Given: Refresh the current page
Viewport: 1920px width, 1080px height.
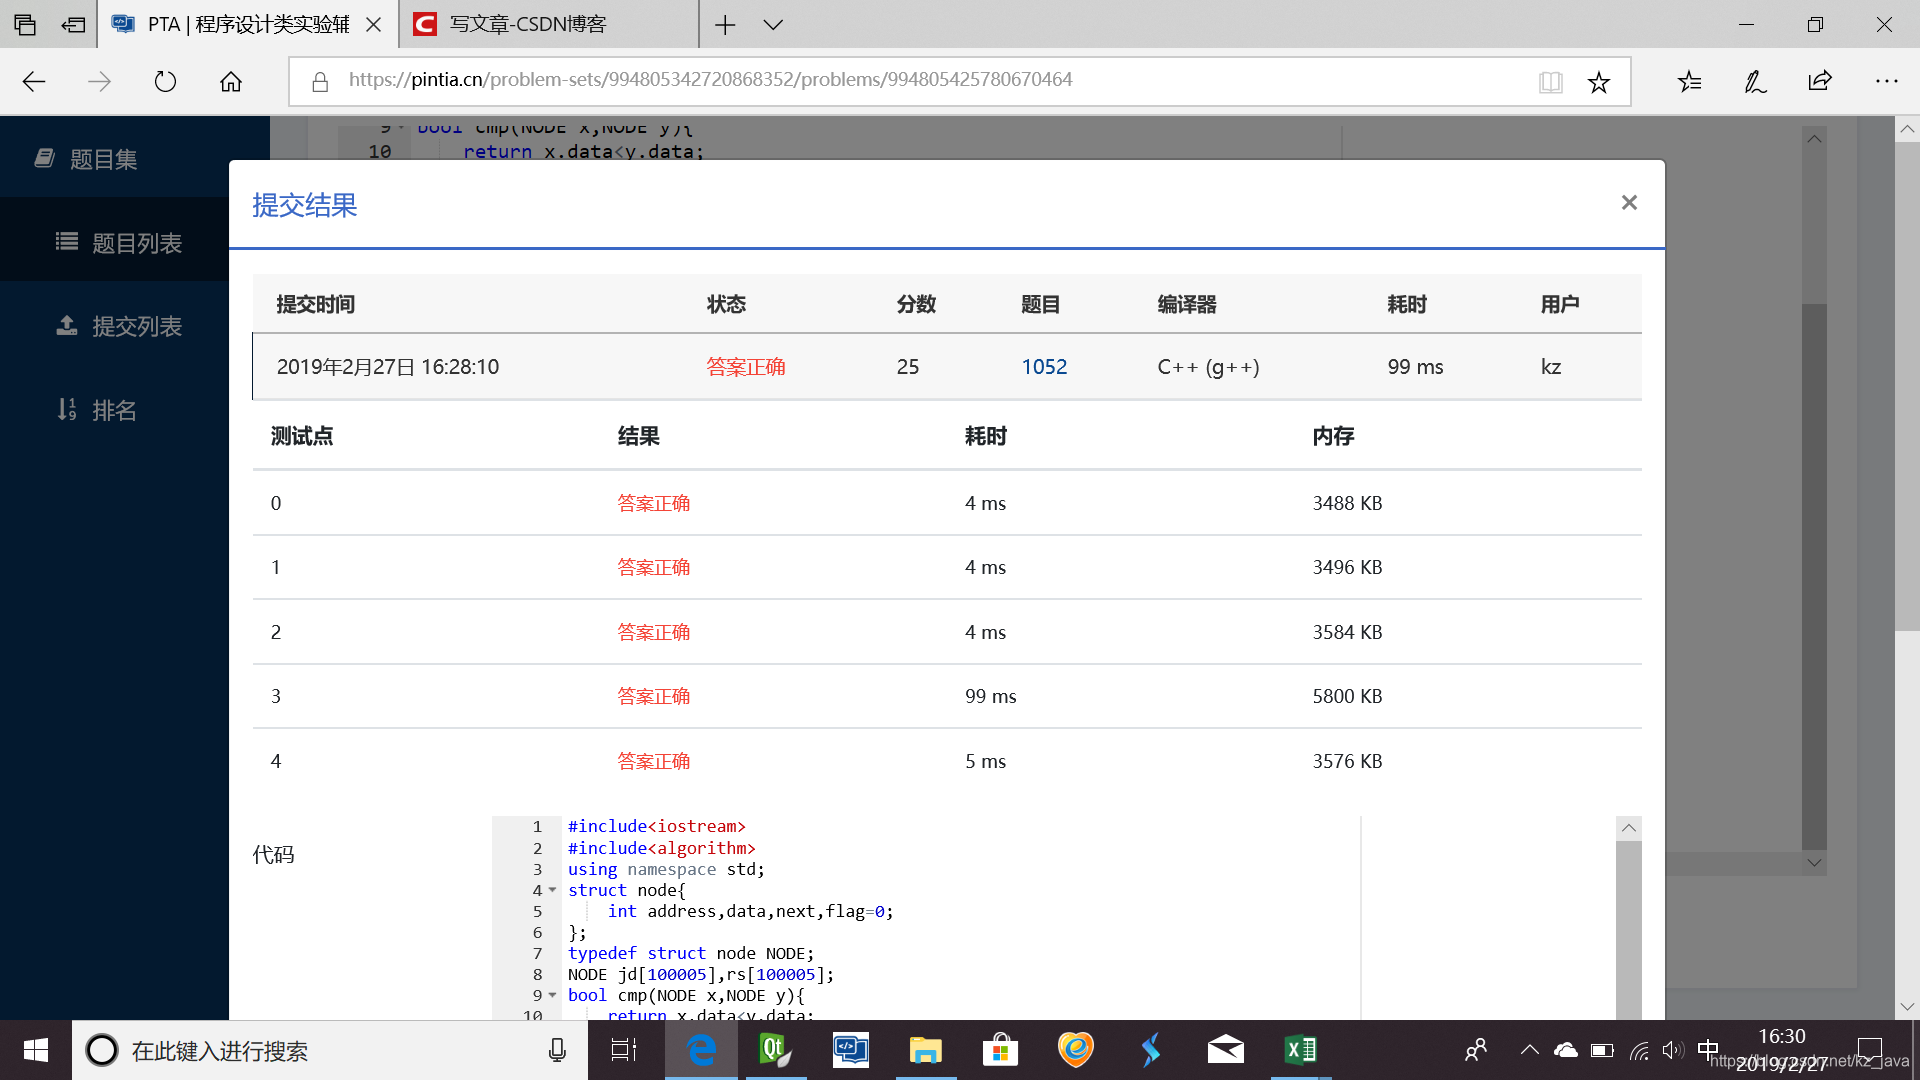Looking at the screenshot, I should pos(164,81).
